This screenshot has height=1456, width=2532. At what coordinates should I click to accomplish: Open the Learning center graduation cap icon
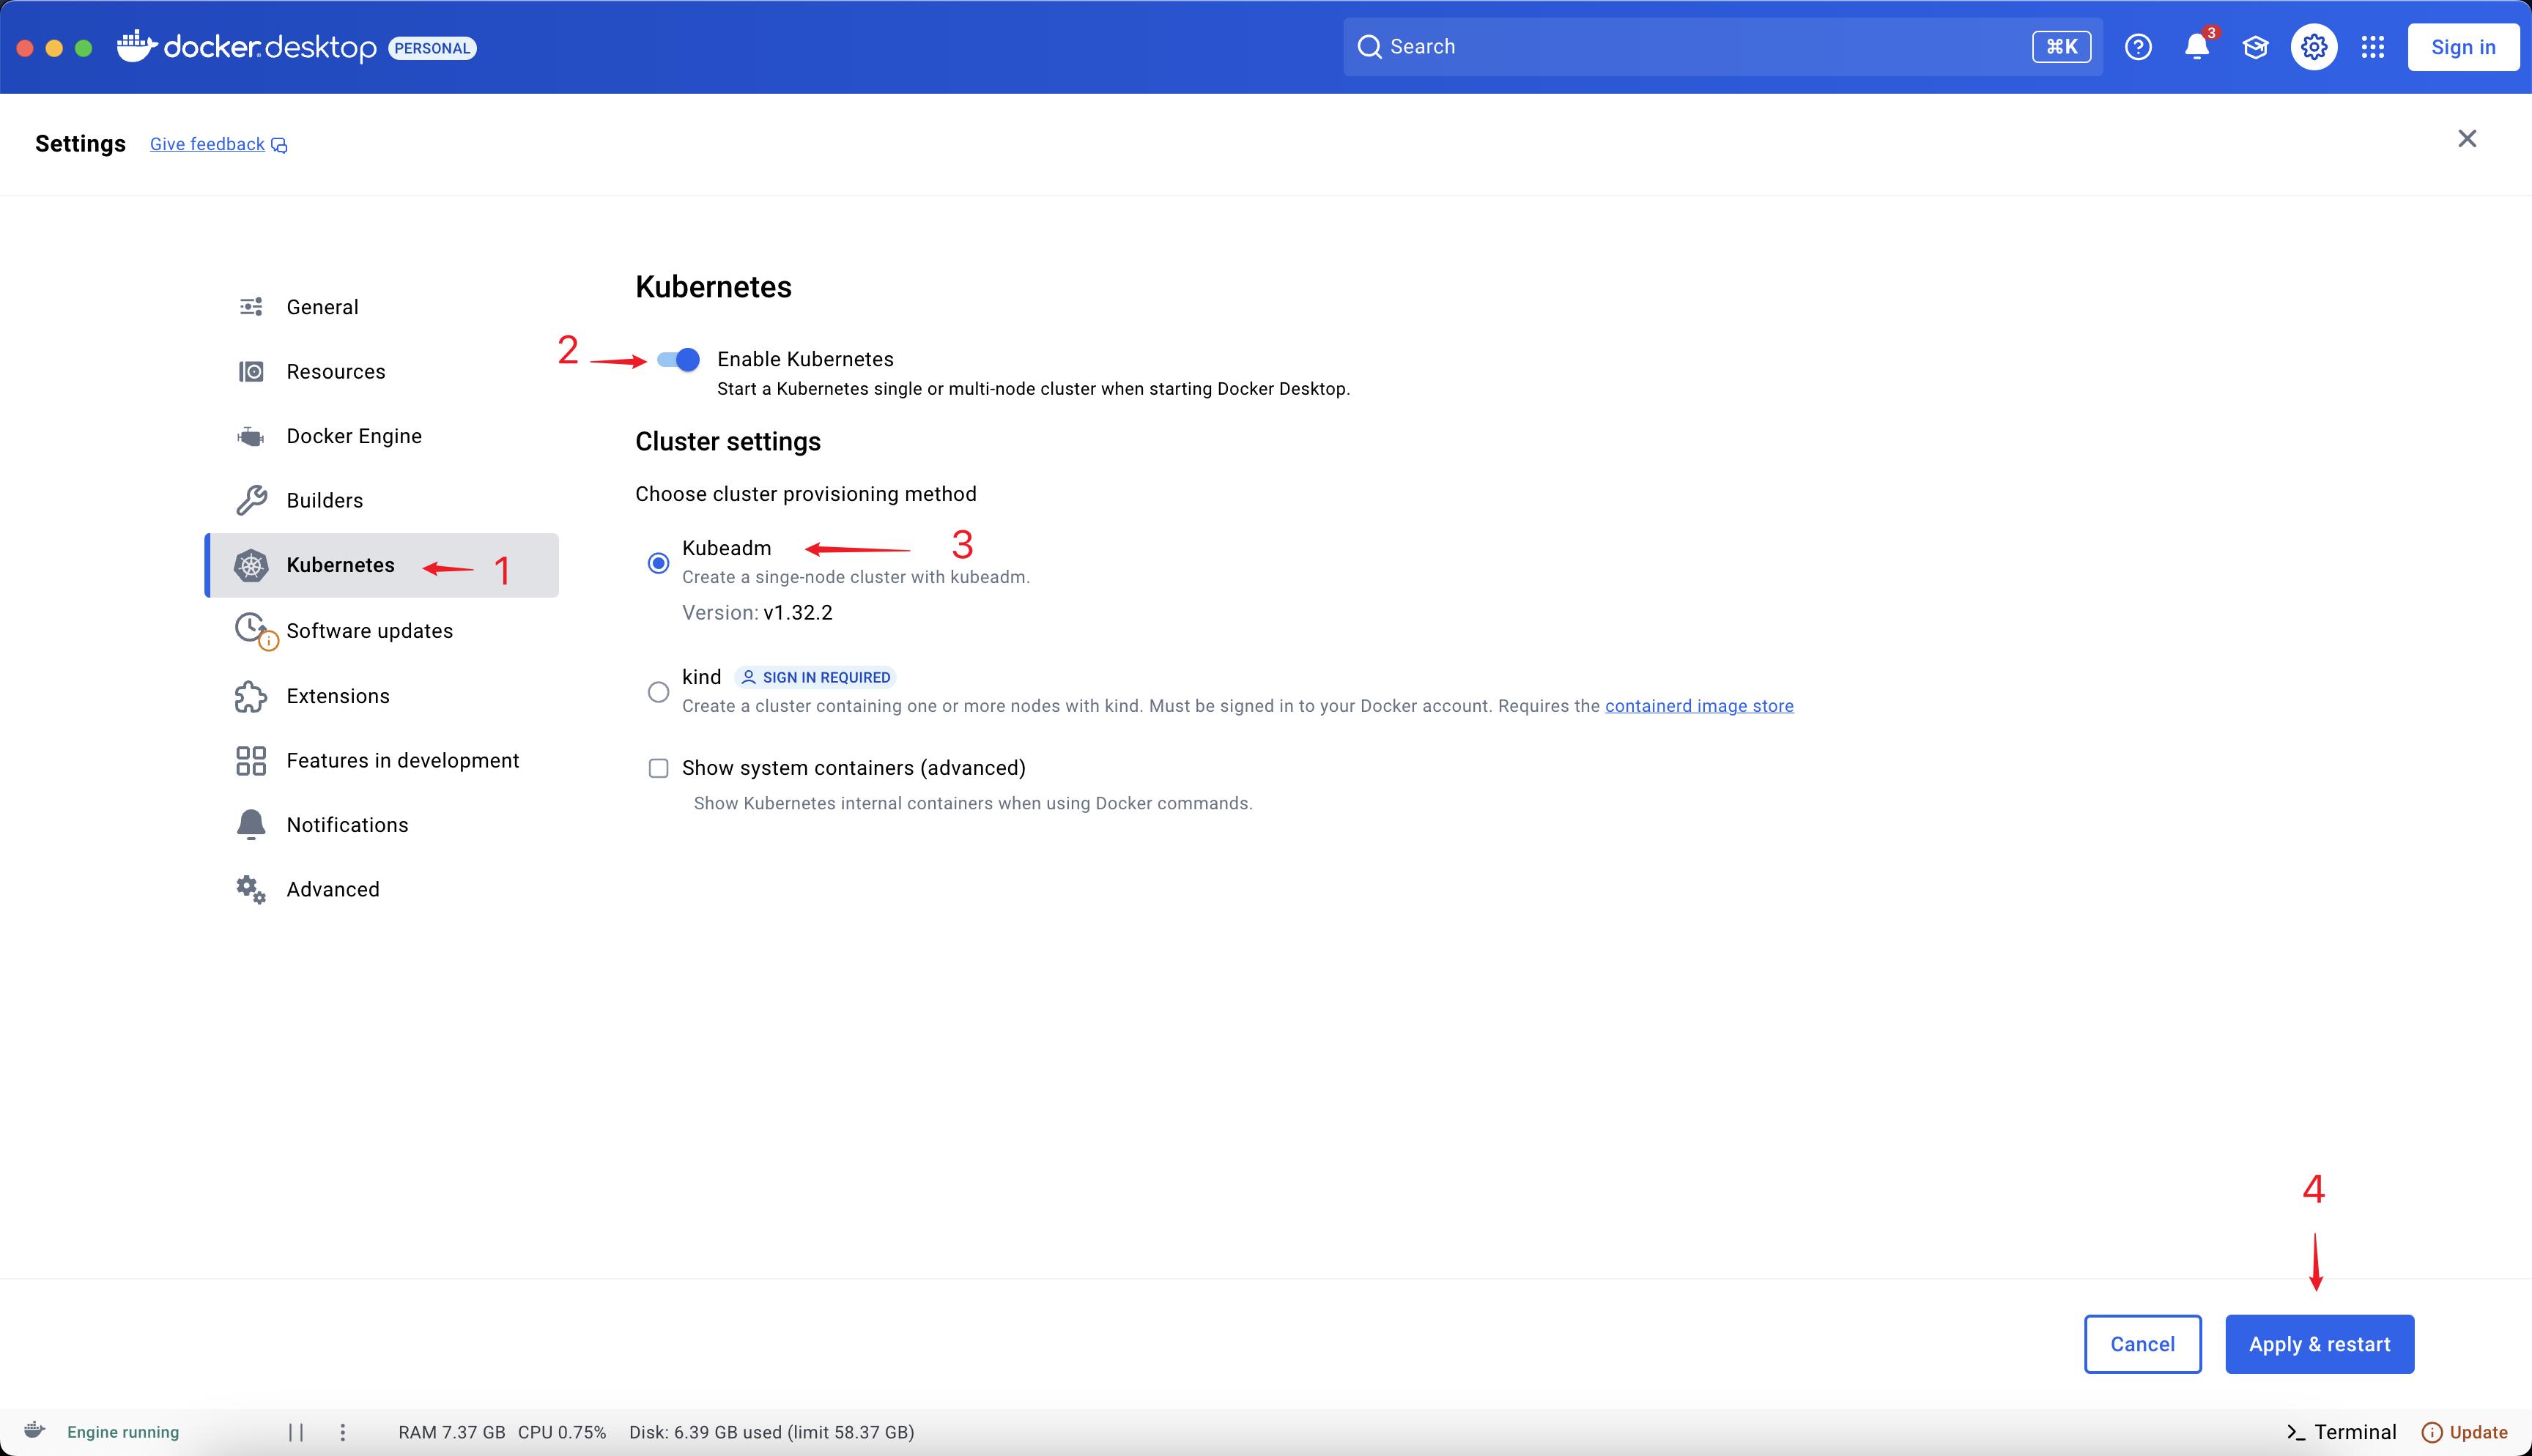[2255, 47]
